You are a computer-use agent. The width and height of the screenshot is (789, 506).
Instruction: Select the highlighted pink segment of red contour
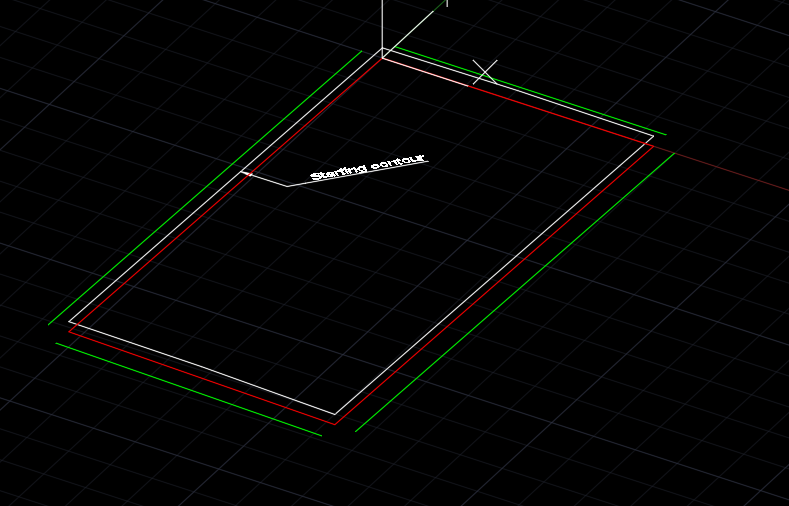[425, 72]
